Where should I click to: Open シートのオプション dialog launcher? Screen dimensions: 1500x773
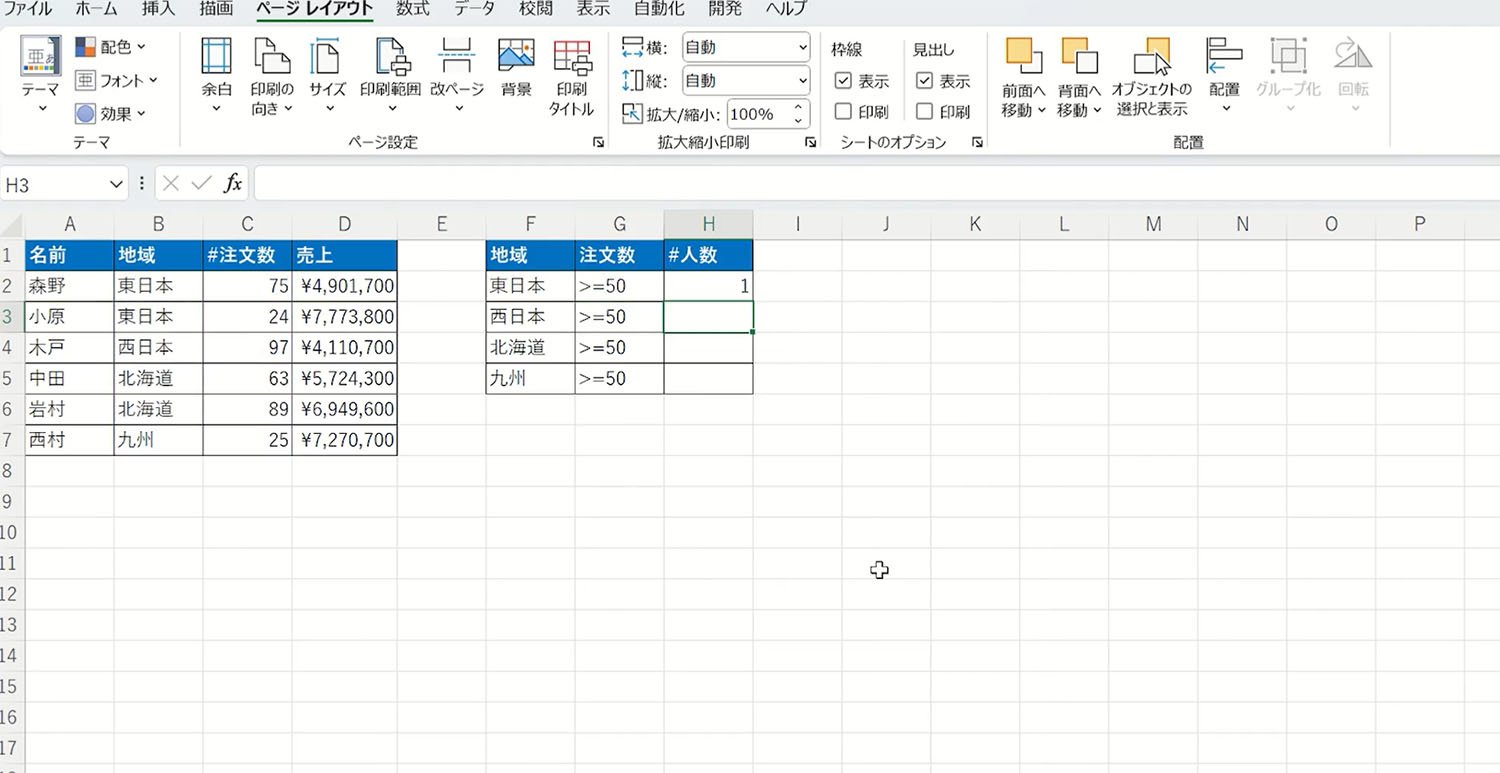(977, 143)
